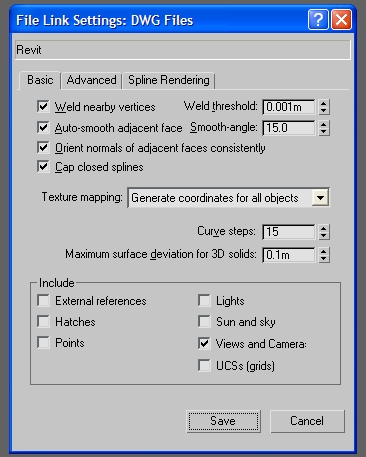Open the Spline Rendering tab
Image resolution: width=366 pixels, height=457 pixels.
click(169, 80)
